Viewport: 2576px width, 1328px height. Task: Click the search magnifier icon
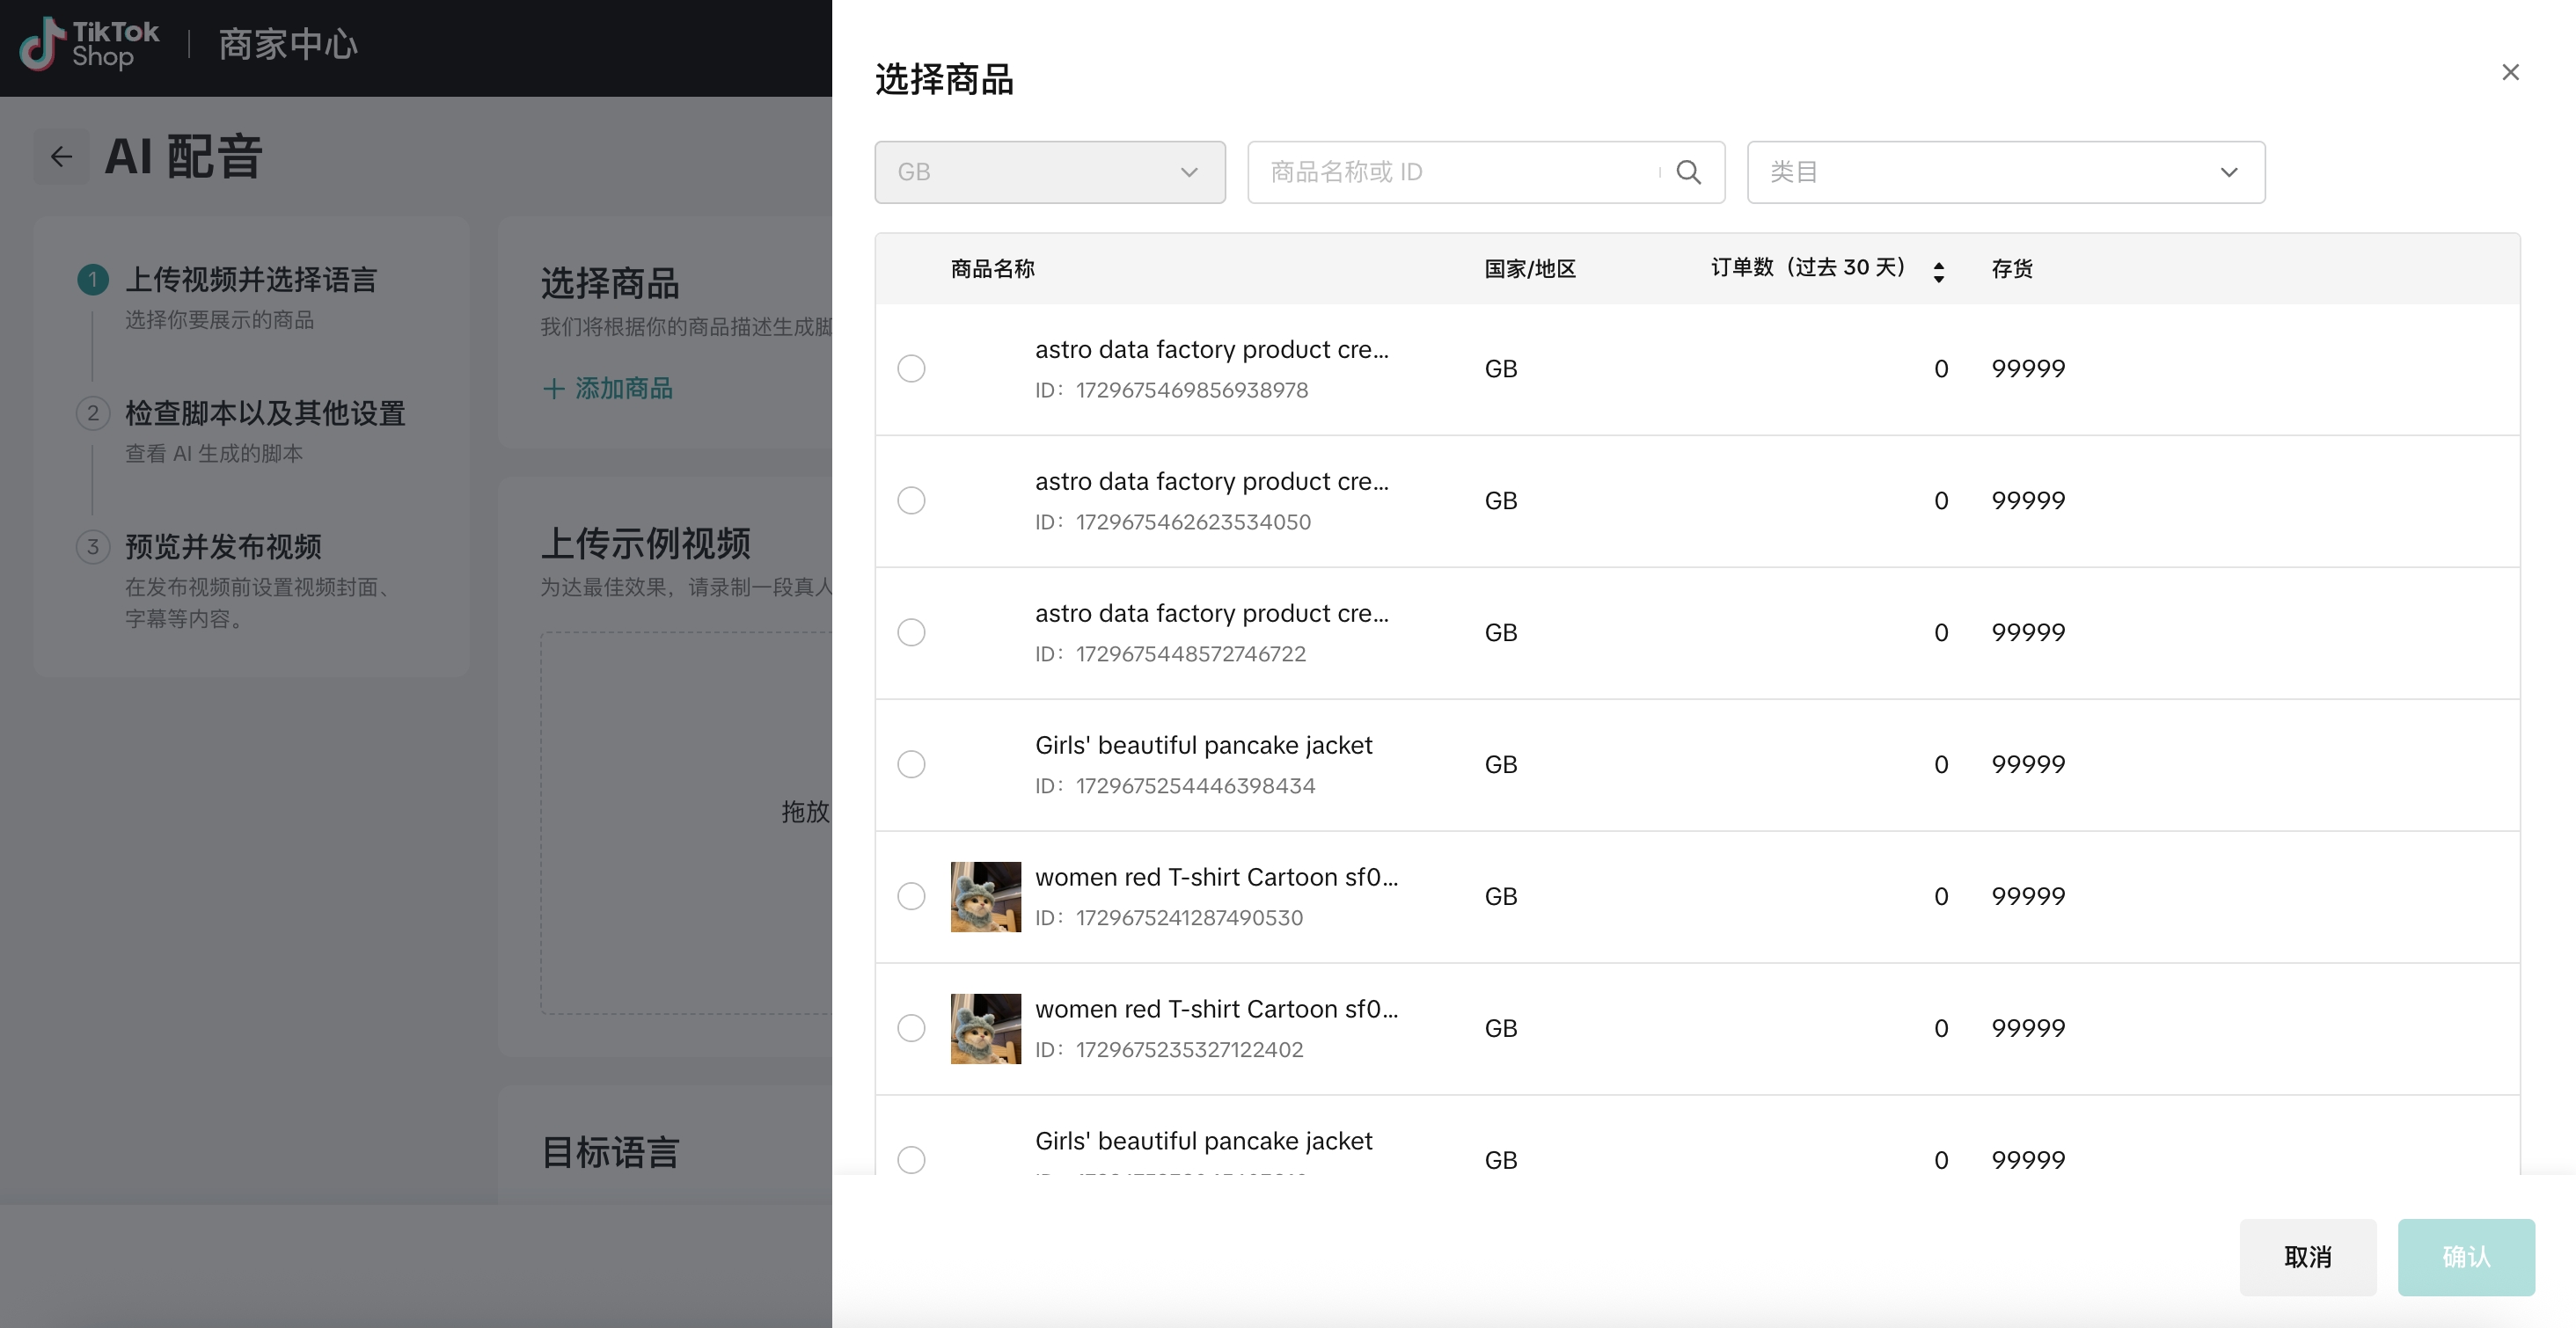tap(1688, 172)
